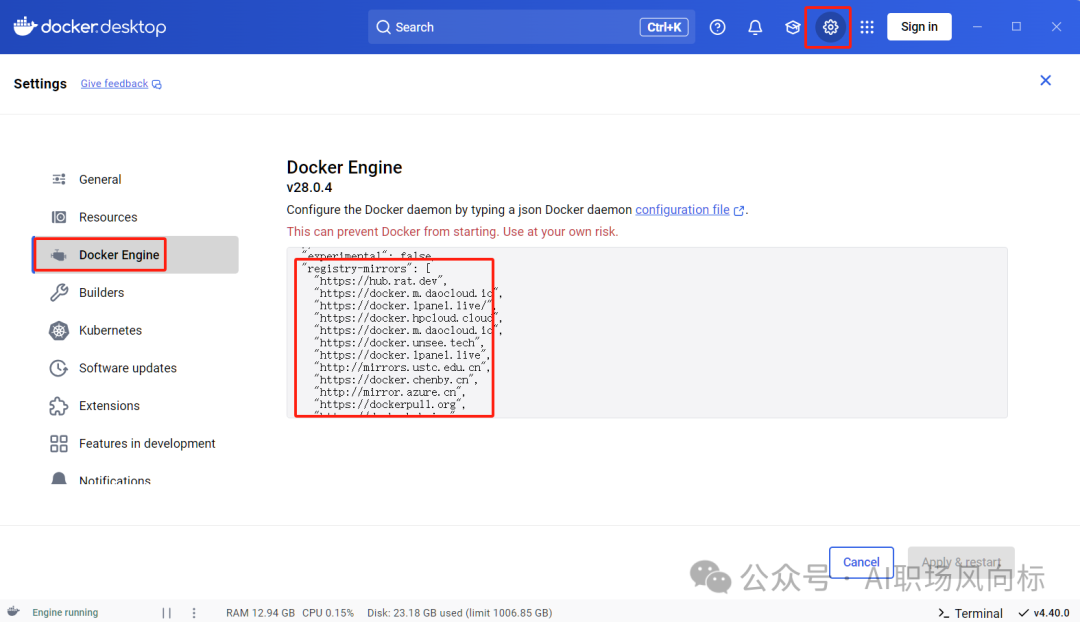
Task: Click the external link icon after configuration file
Action: pos(739,211)
